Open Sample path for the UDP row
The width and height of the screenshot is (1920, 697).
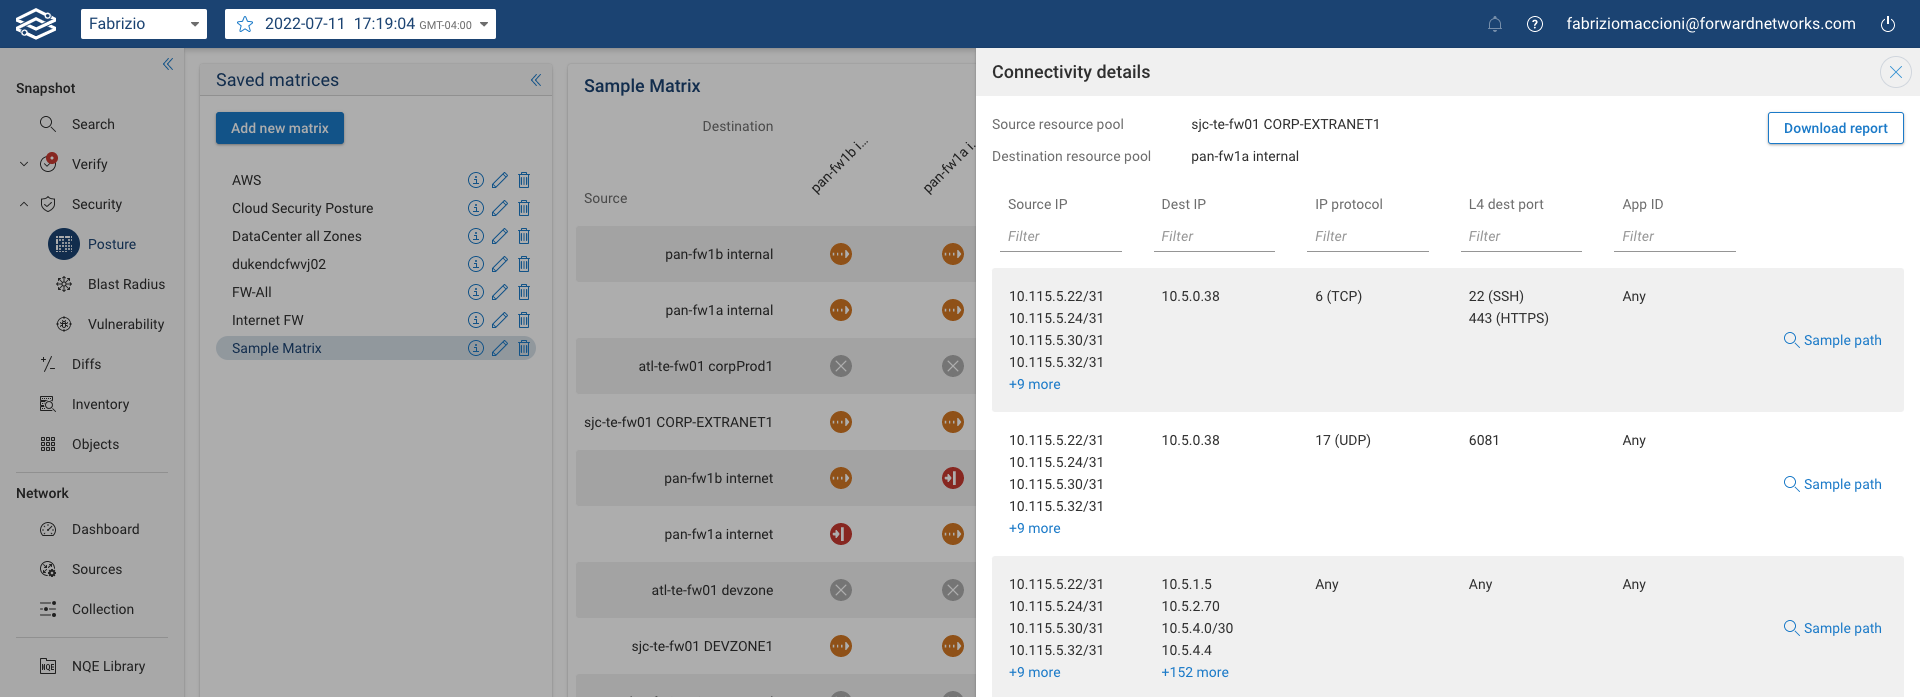coord(1833,484)
